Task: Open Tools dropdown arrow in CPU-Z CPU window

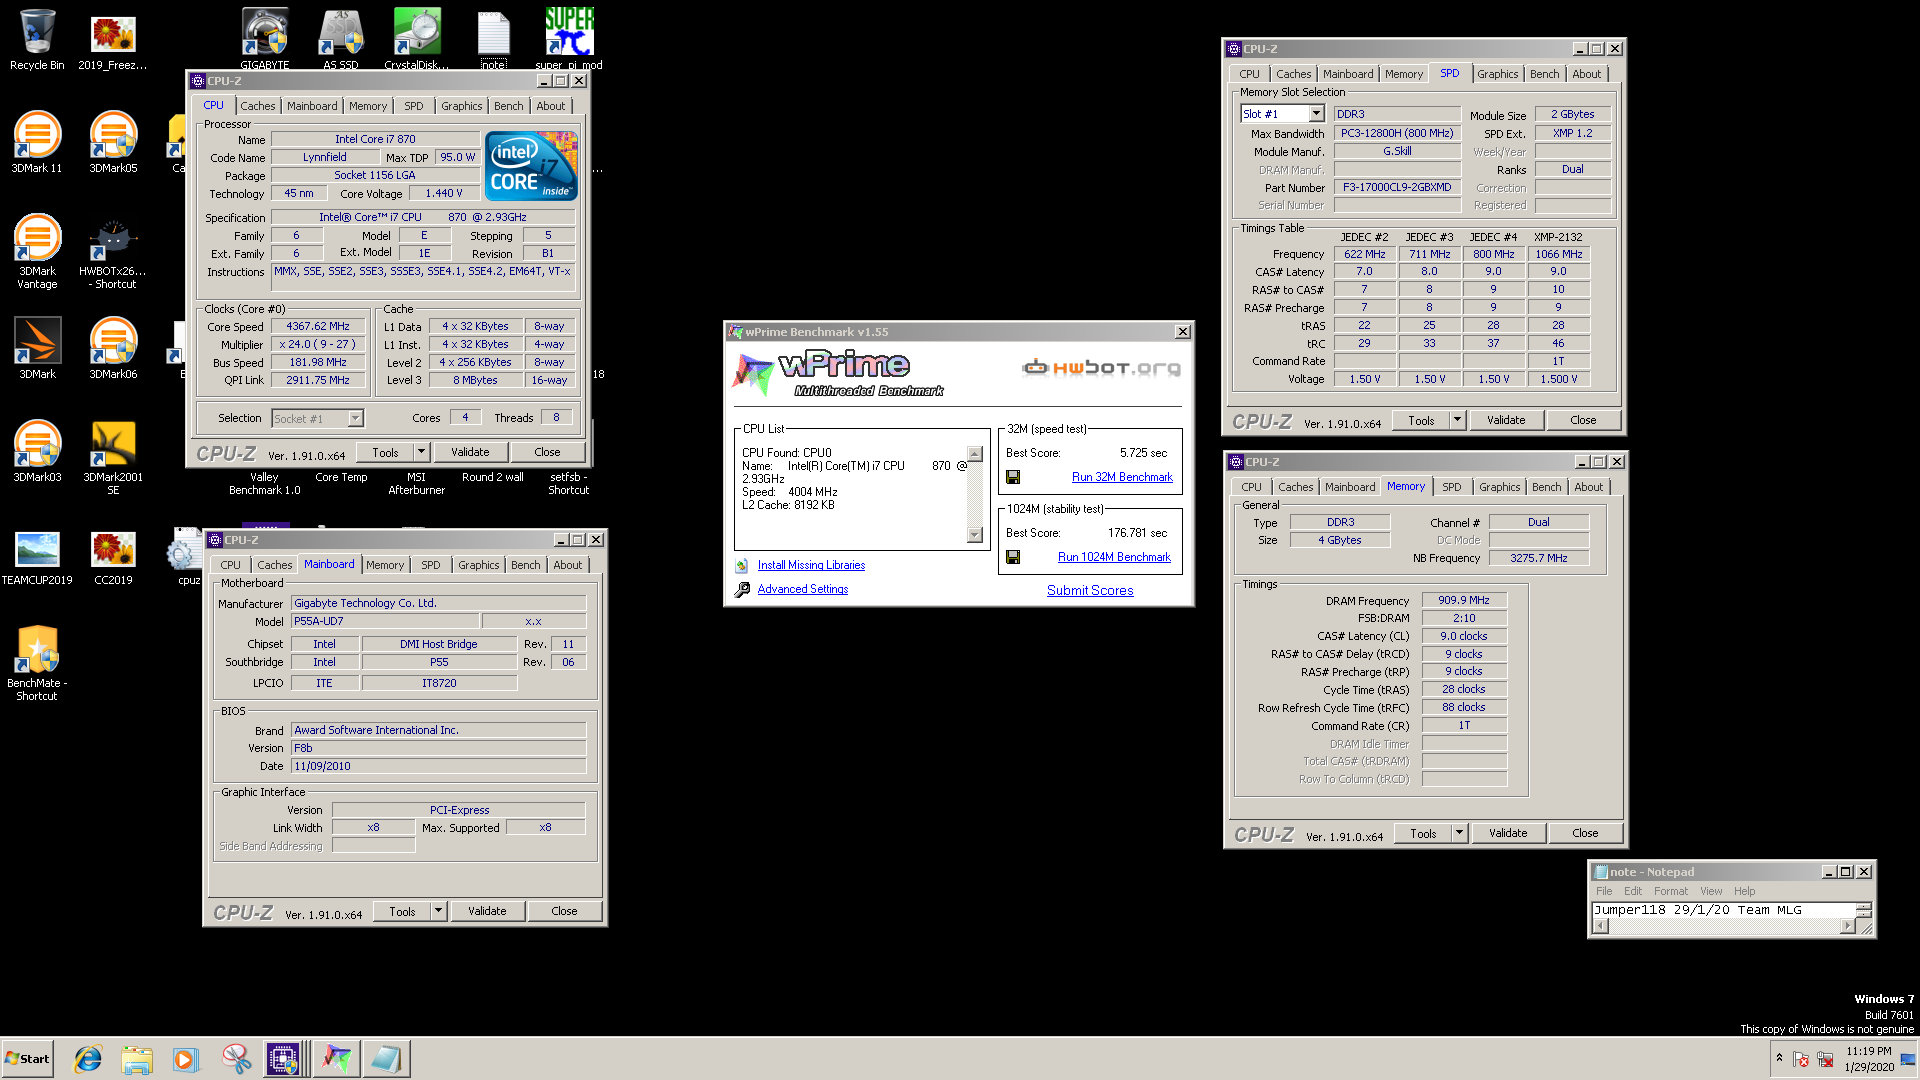Action: click(x=421, y=452)
